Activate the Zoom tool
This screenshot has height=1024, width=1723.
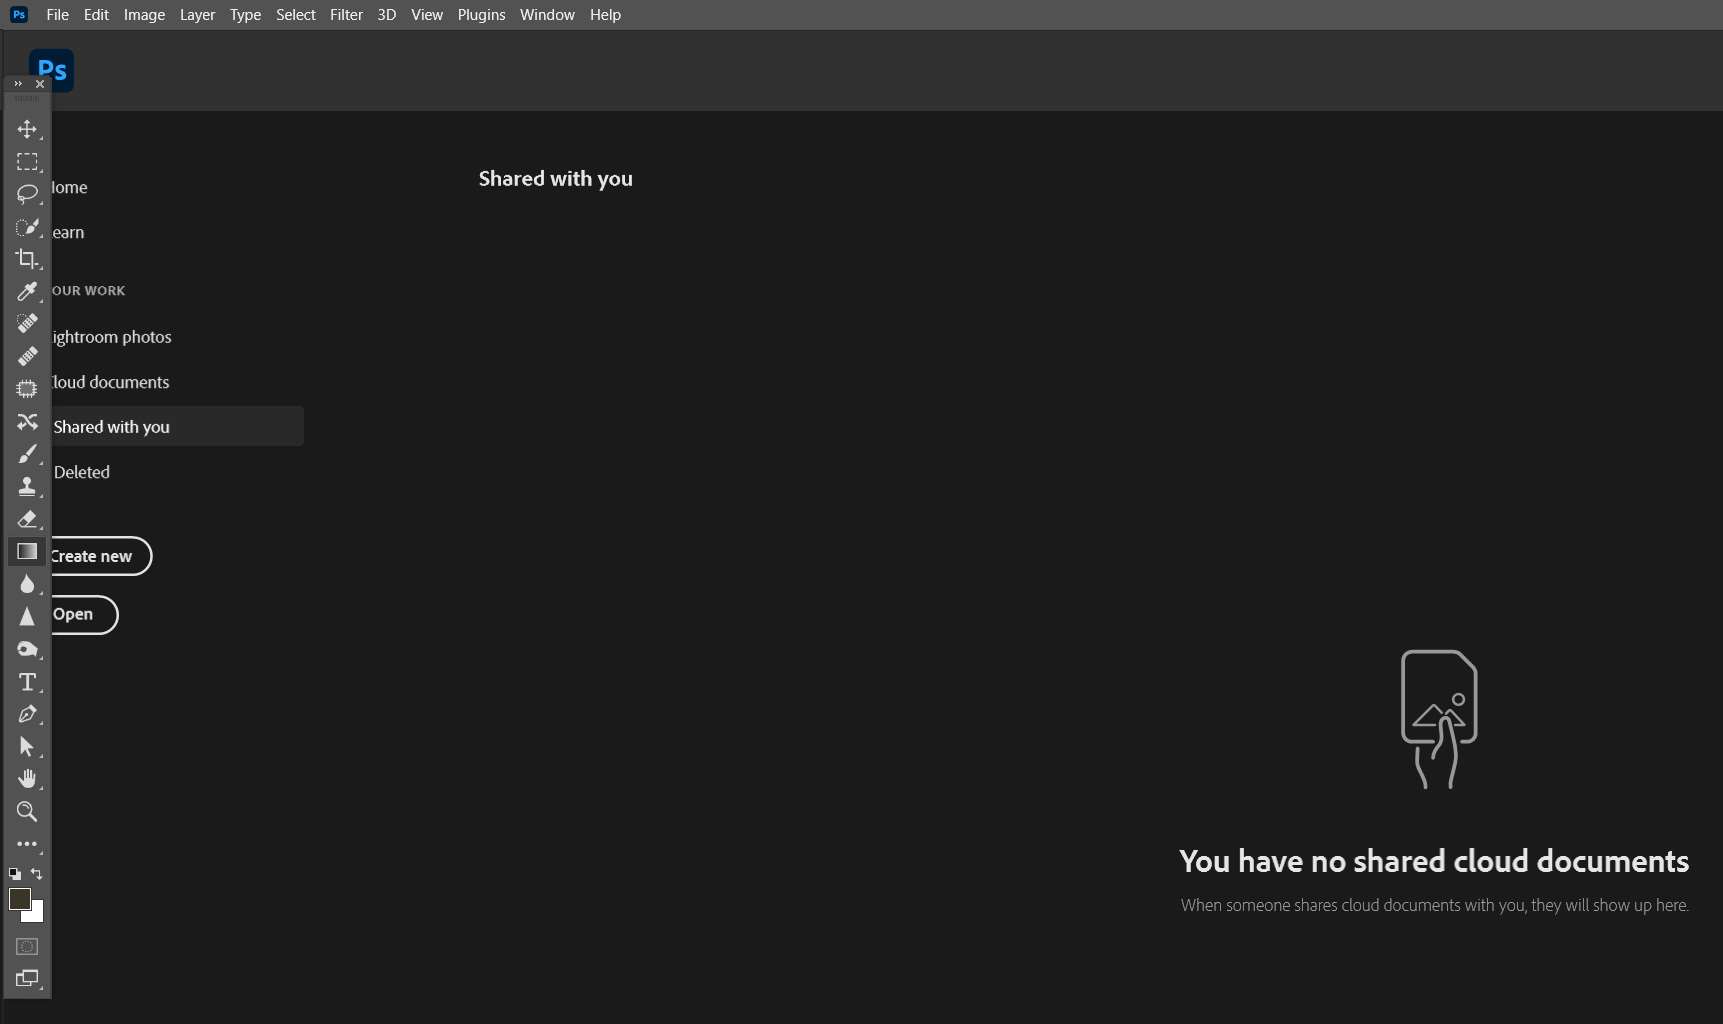[27, 812]
